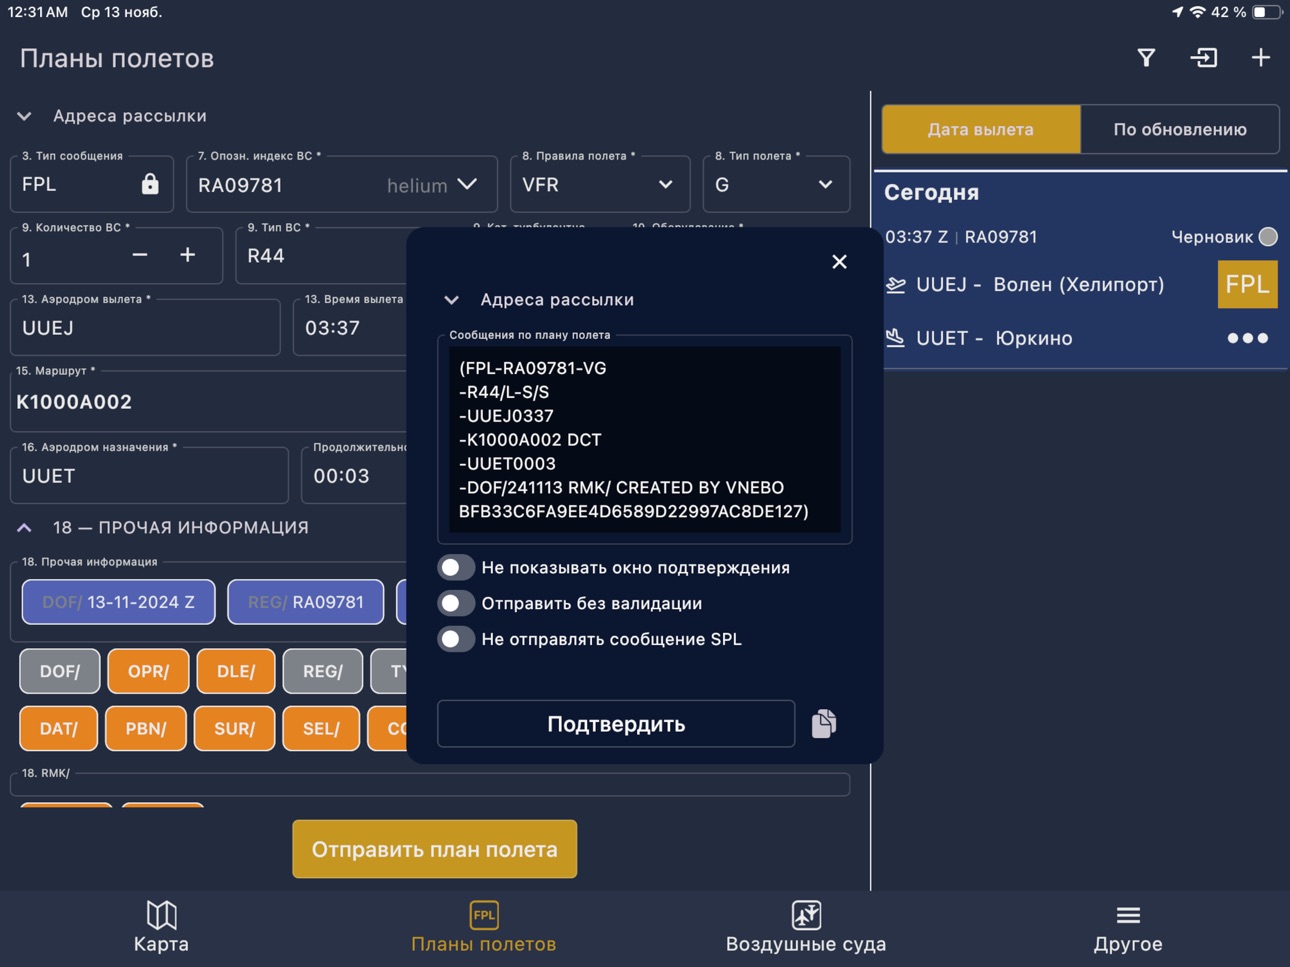Open the Карта tab

pyautogui.click(x=161, y=927)
